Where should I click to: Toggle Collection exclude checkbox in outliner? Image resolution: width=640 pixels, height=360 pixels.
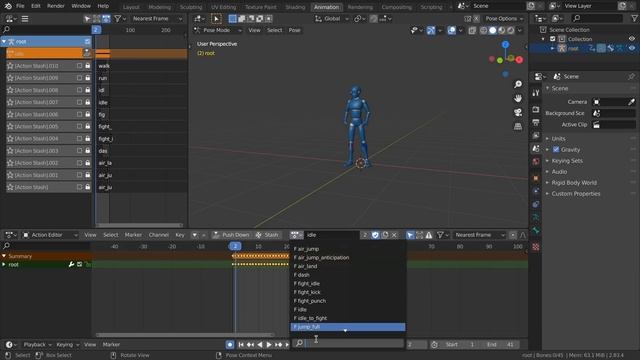pyautogui.click(x=553, y=39)
